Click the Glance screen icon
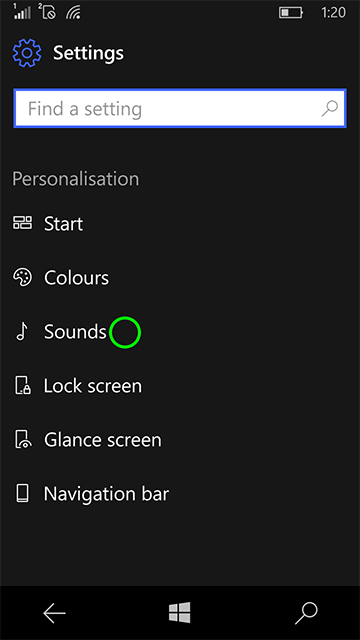The width and height of the screenshot is (360, 640). pyautogui.click(x=23, y=440)
